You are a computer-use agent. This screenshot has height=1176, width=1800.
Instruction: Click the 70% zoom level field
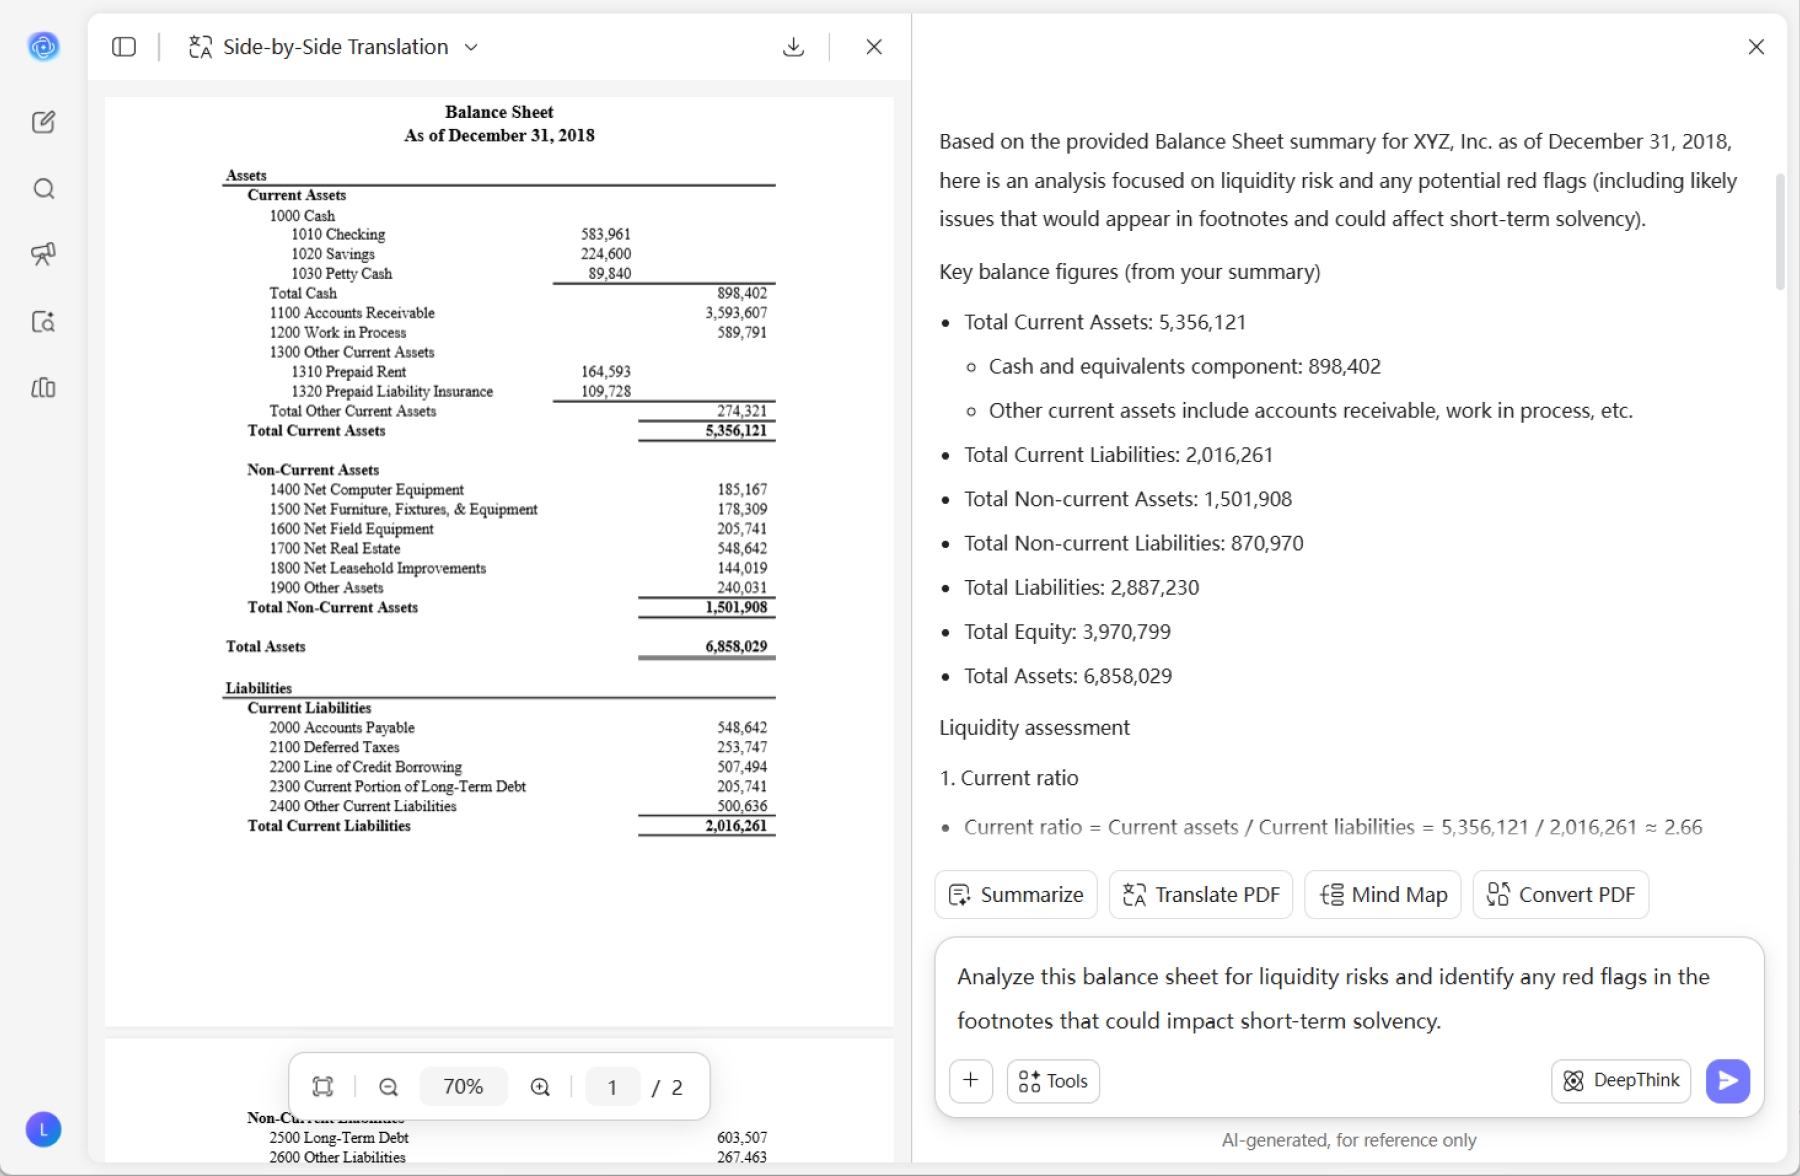463,1087
